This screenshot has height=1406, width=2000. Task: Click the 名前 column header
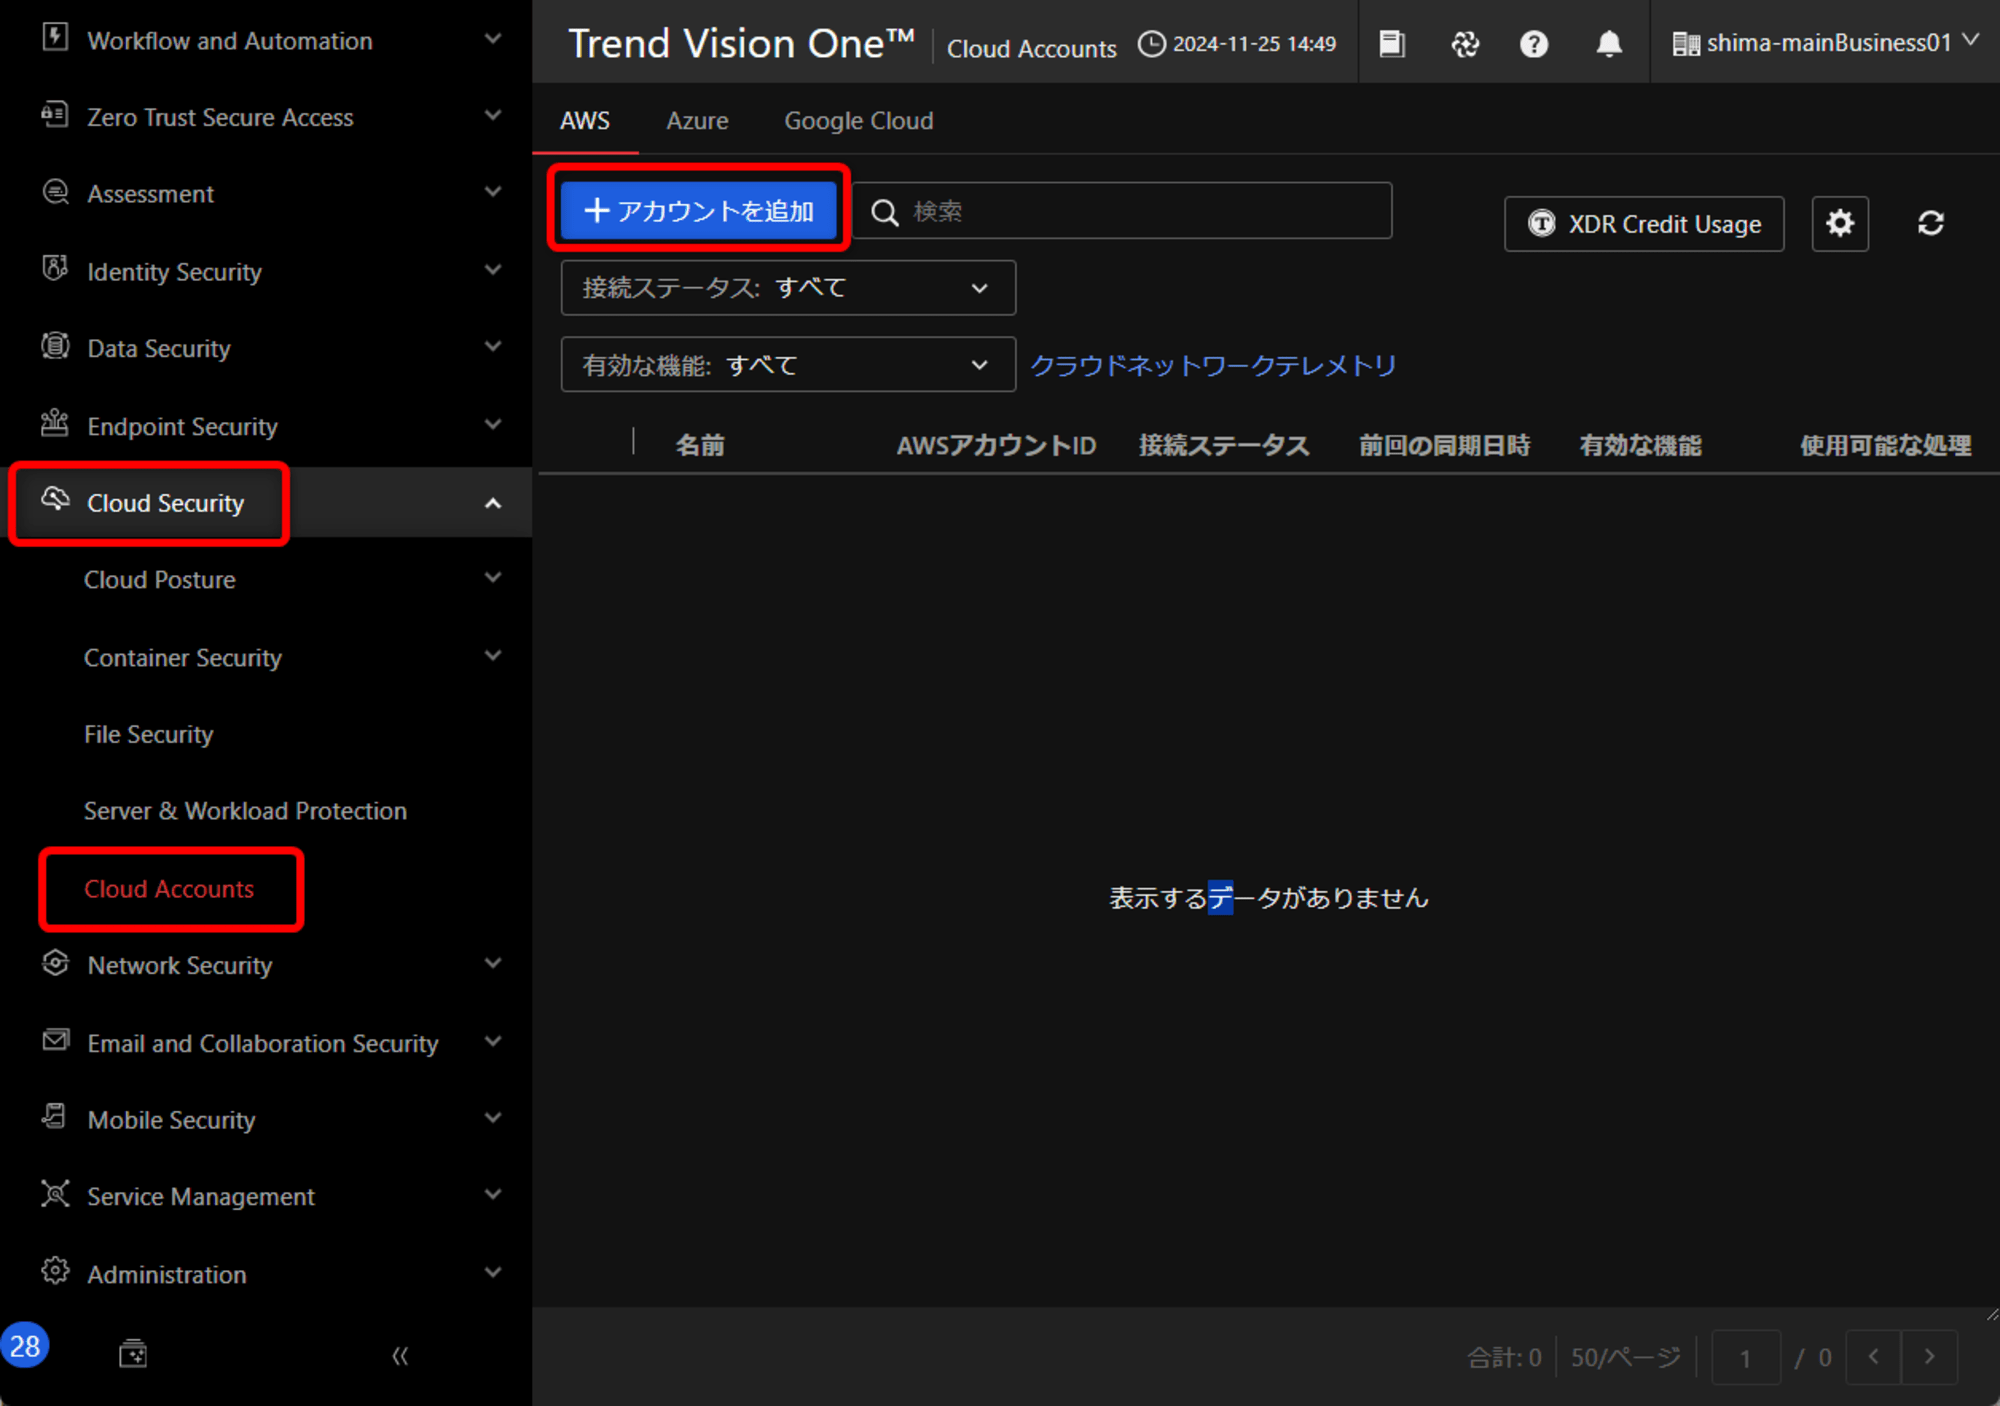point(700,445)
